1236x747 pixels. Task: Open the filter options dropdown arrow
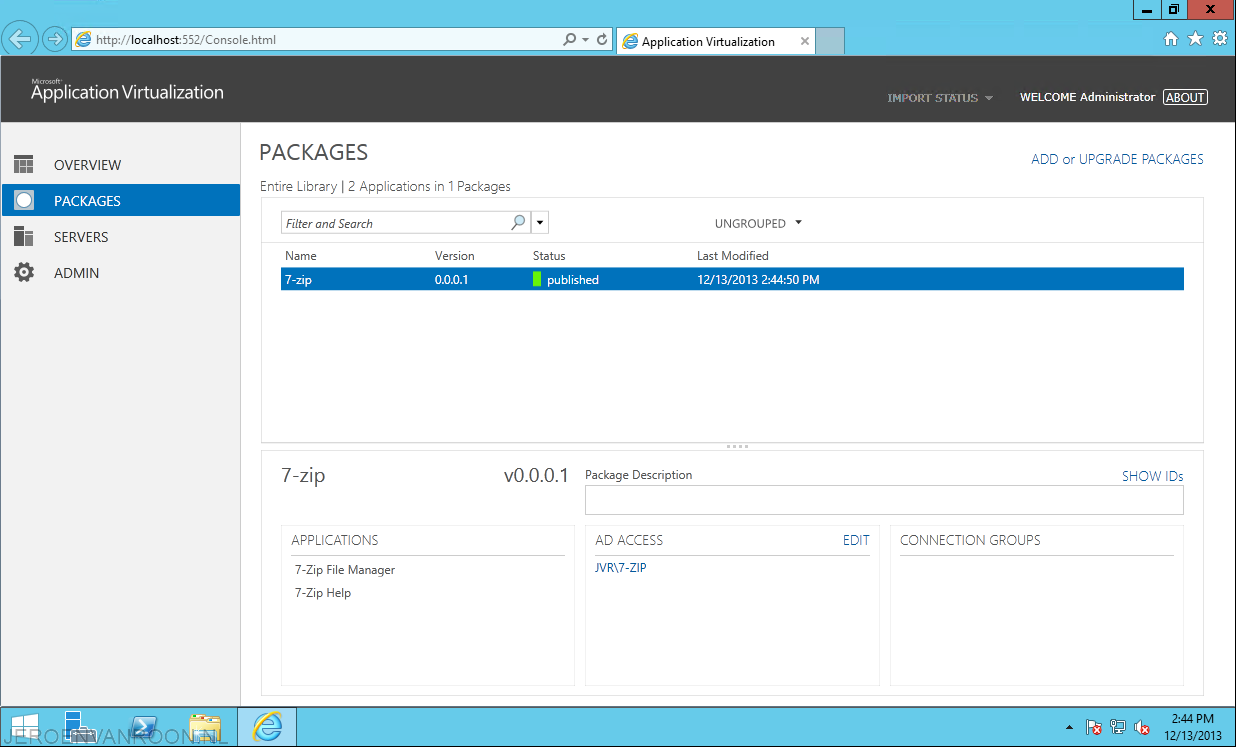click(540, 223)
